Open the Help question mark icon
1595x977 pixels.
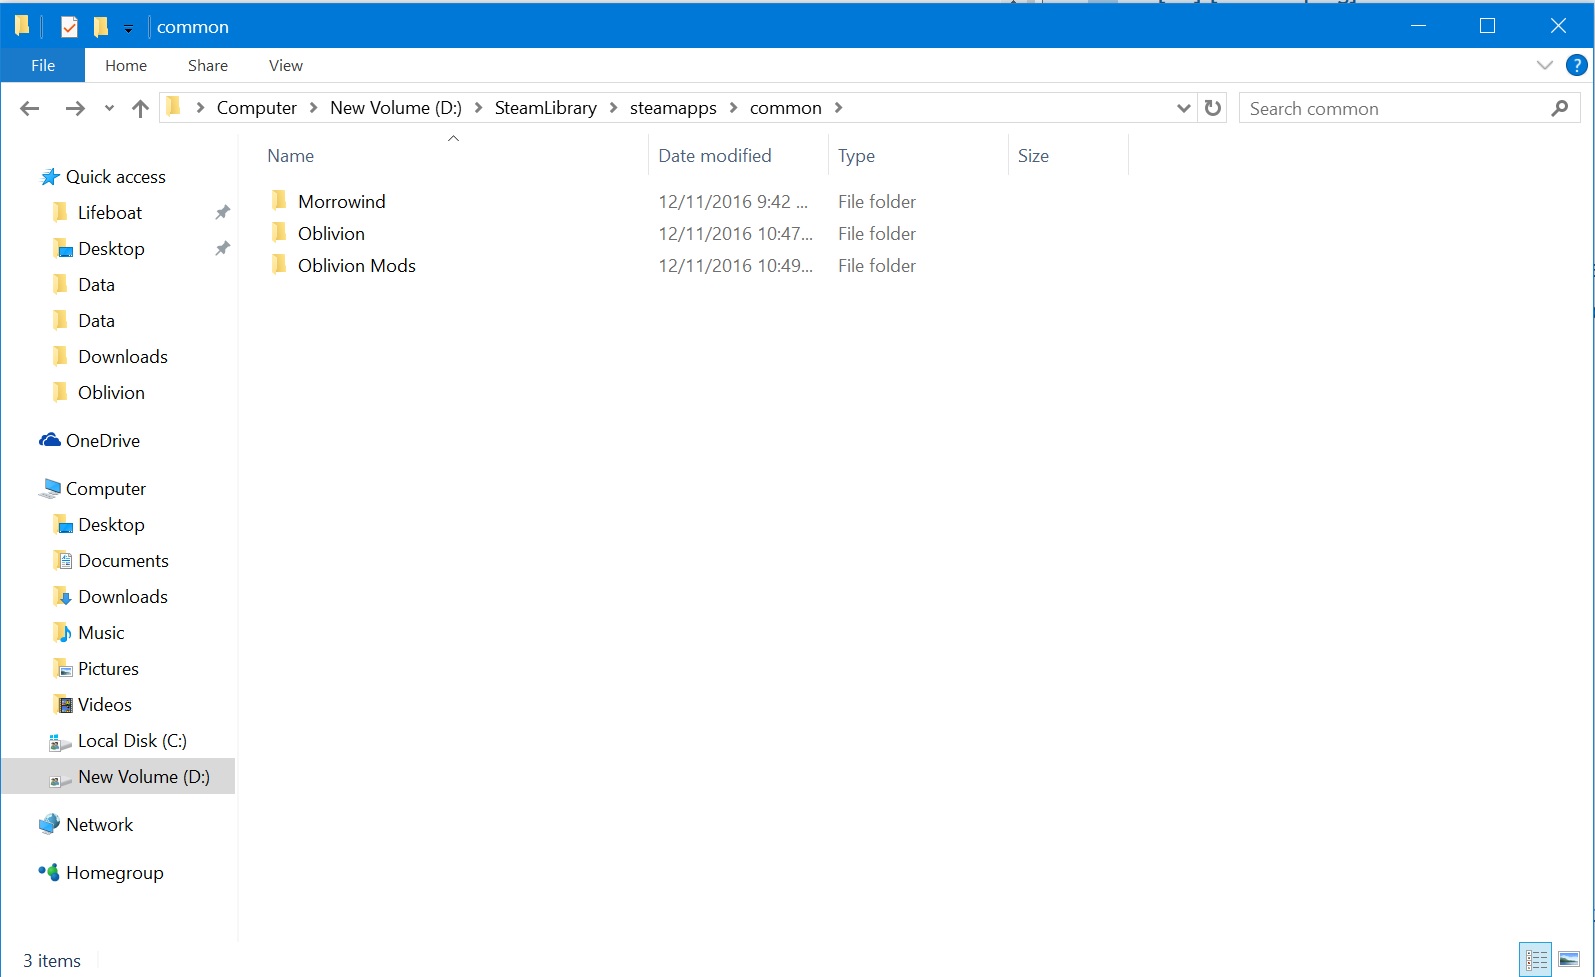(1577, 65)
